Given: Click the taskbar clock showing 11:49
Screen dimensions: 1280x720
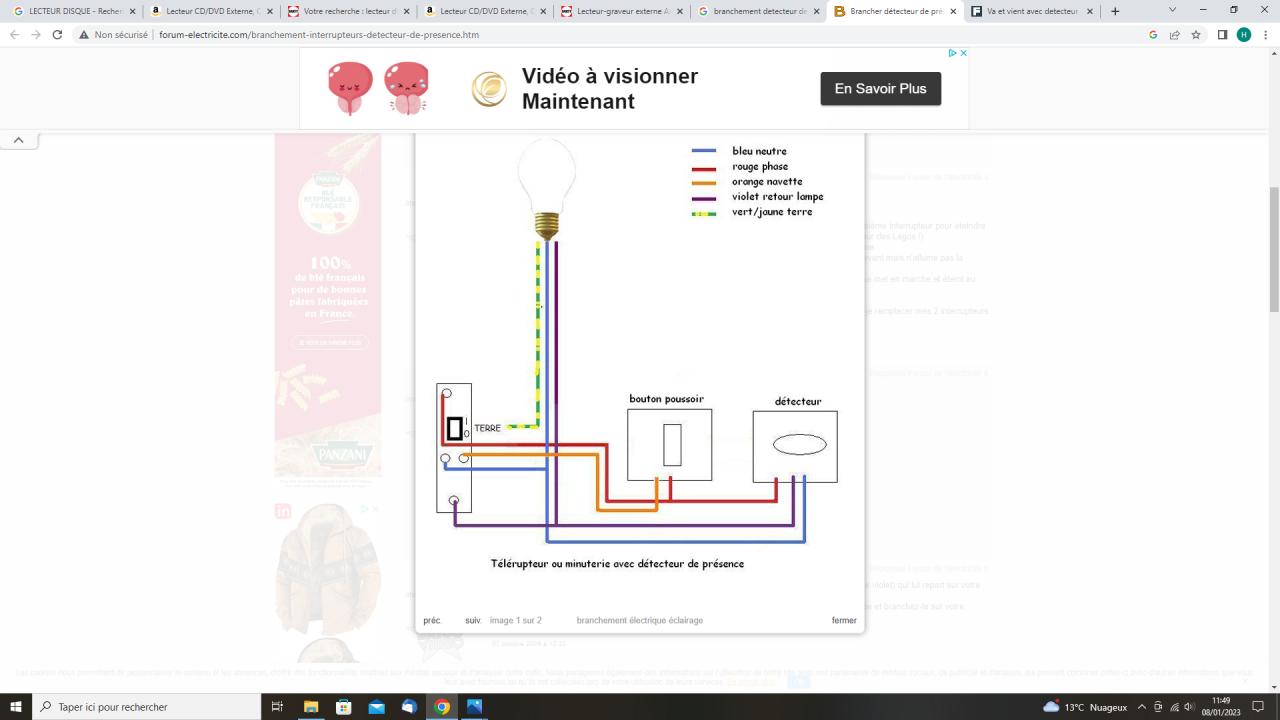Looking at the screenshot, I should click(1221, 707).
